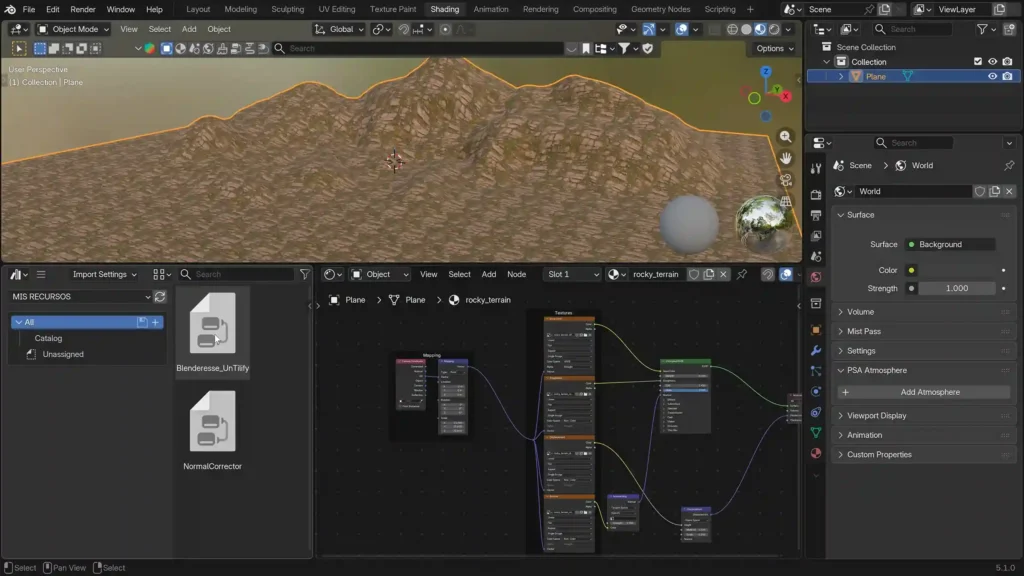Unlink the rocky_terrain material
Viewport: 1024px width, 576px height.
723,274
